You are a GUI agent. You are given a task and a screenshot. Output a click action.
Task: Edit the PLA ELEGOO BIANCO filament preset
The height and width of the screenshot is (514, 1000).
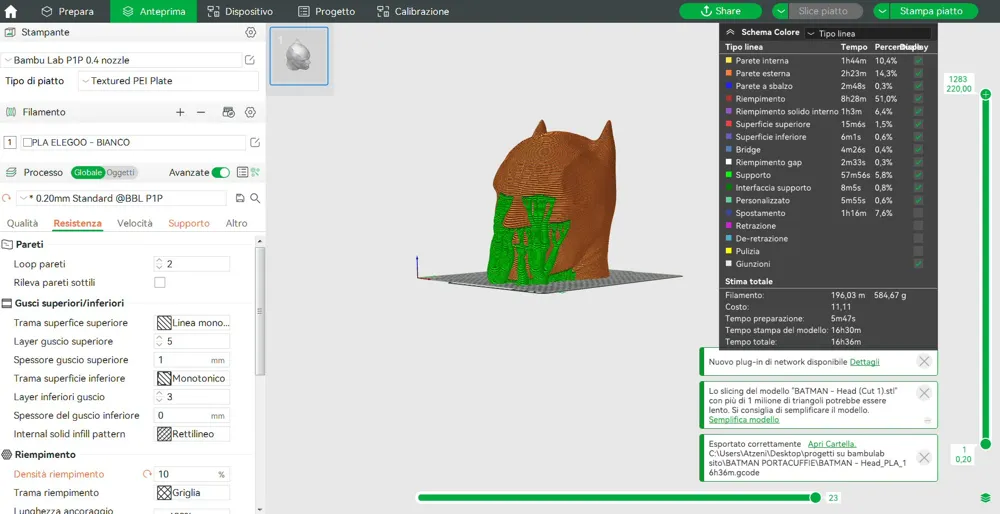(x=255, y=142)
